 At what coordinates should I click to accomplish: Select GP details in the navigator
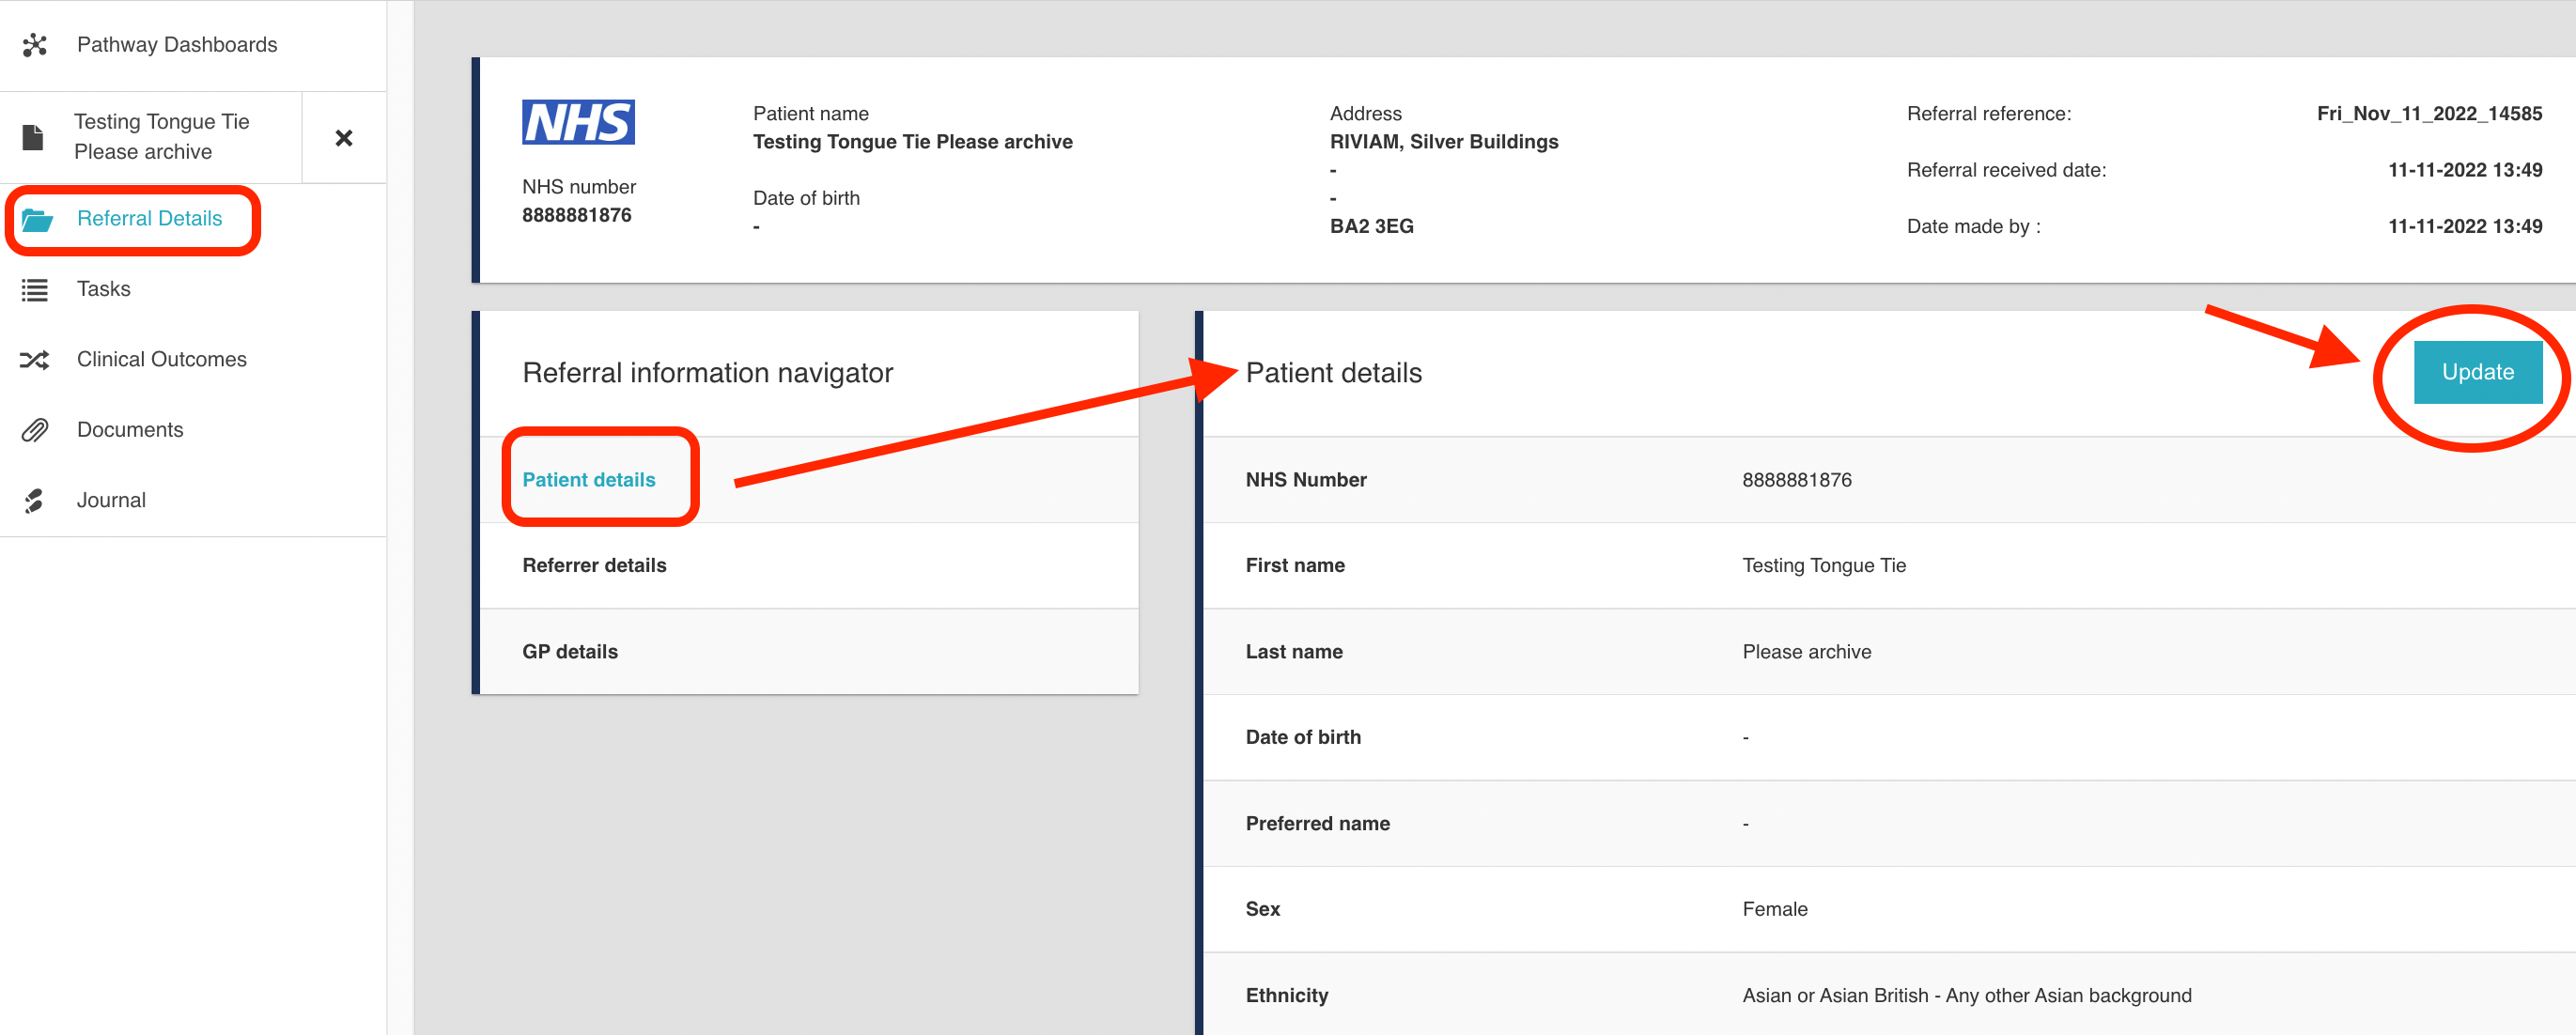pyautogui.click(x=570, y=652)
